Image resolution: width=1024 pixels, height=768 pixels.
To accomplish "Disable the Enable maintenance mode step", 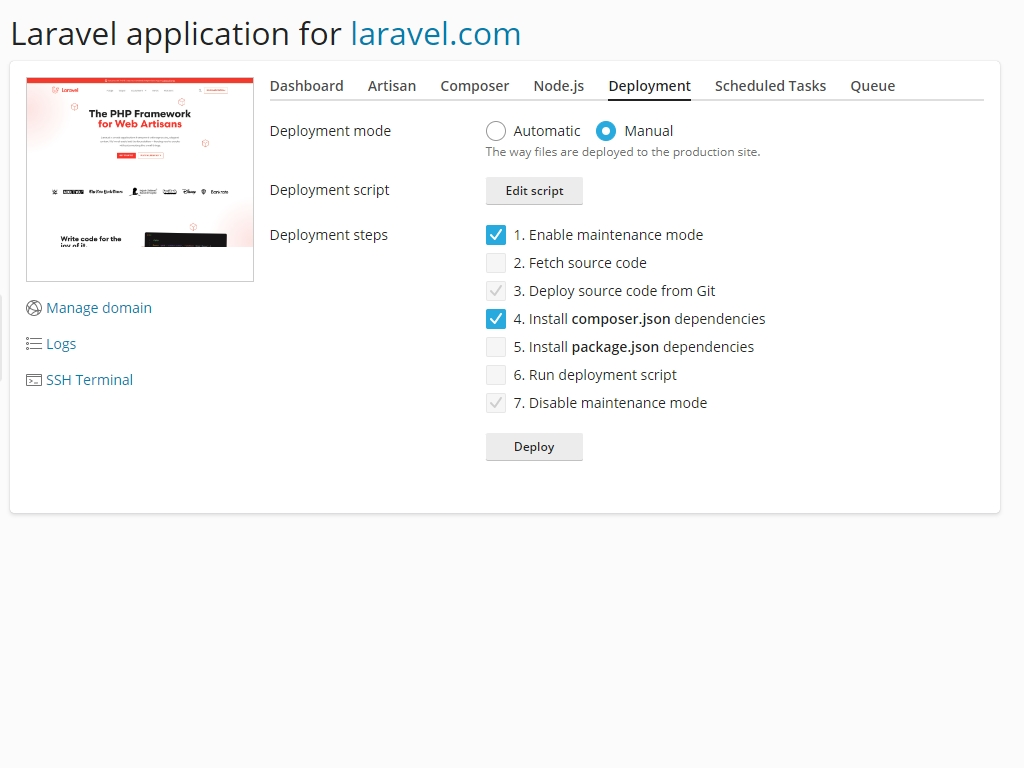I will click(496, 234).
